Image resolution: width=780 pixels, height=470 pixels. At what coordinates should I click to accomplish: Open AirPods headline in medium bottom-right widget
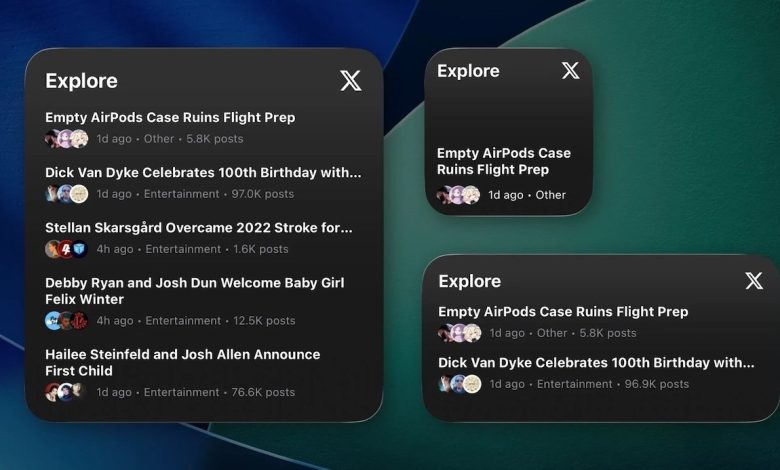(563, 312)
